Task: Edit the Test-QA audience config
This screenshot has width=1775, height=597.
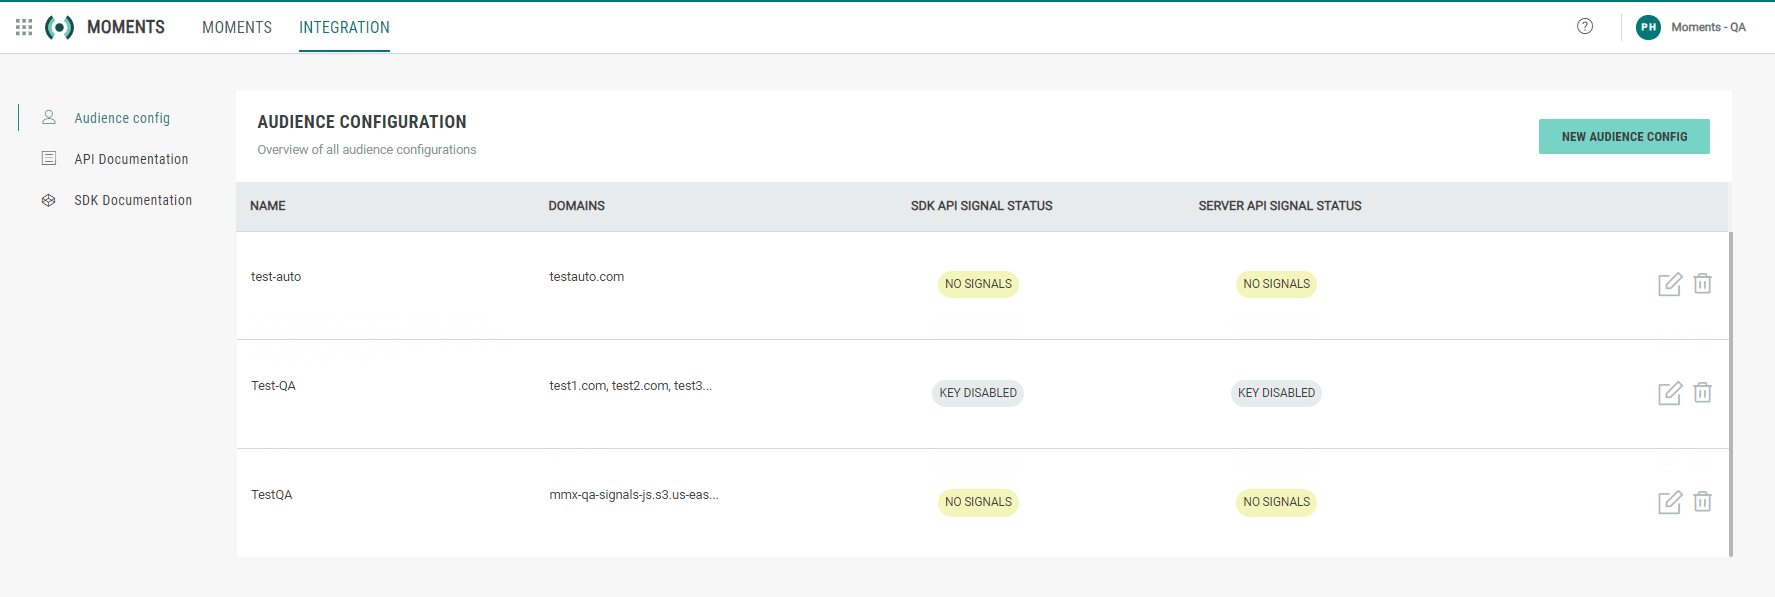Action: [1669, 393]
